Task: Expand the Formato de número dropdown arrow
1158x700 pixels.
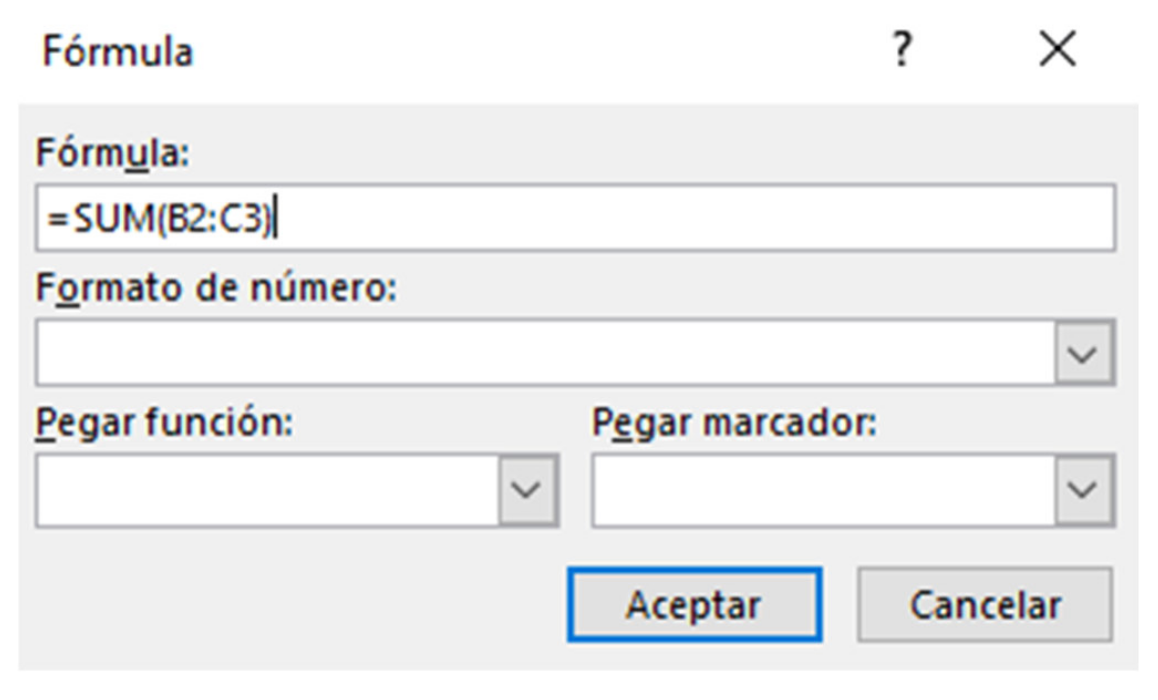Action: (1085, 353)
